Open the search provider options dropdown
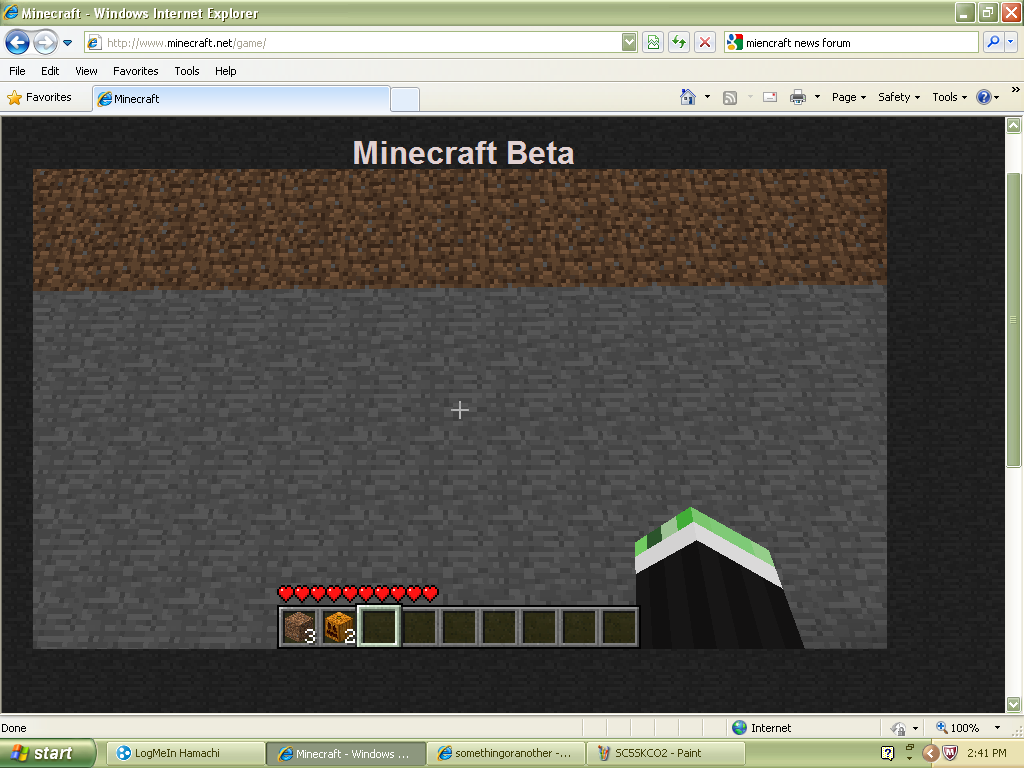 point(1011,43)
